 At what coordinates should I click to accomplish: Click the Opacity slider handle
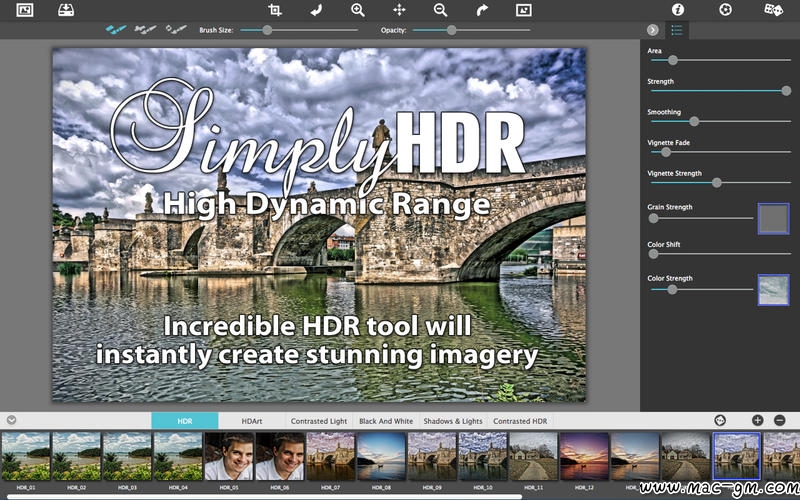coord(452,30)
